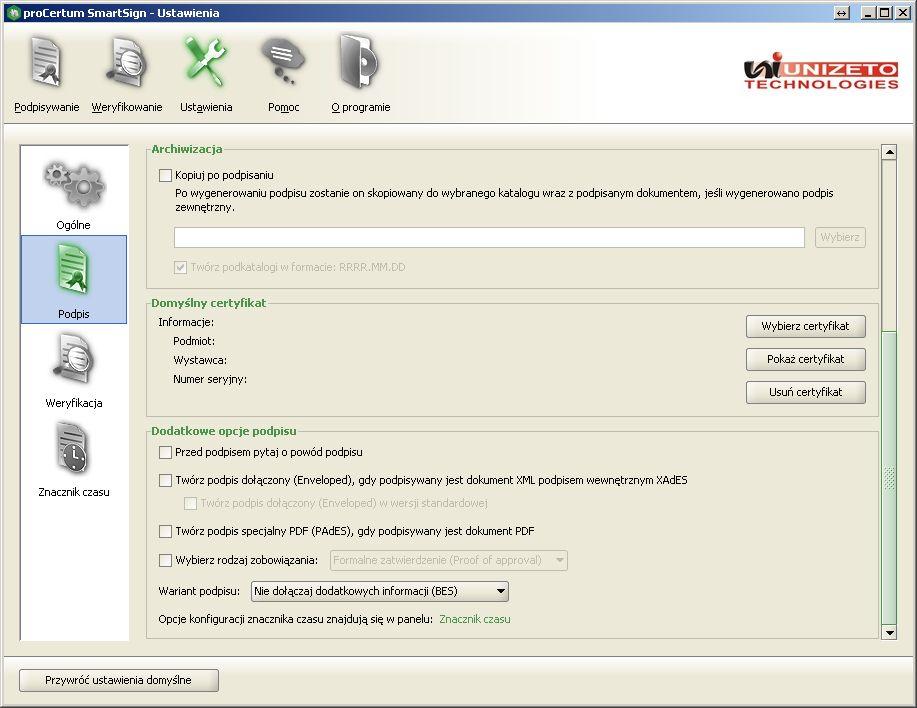Click the Domyślny certyfikat heading
The image size is (917, 708).
[208, 303]
